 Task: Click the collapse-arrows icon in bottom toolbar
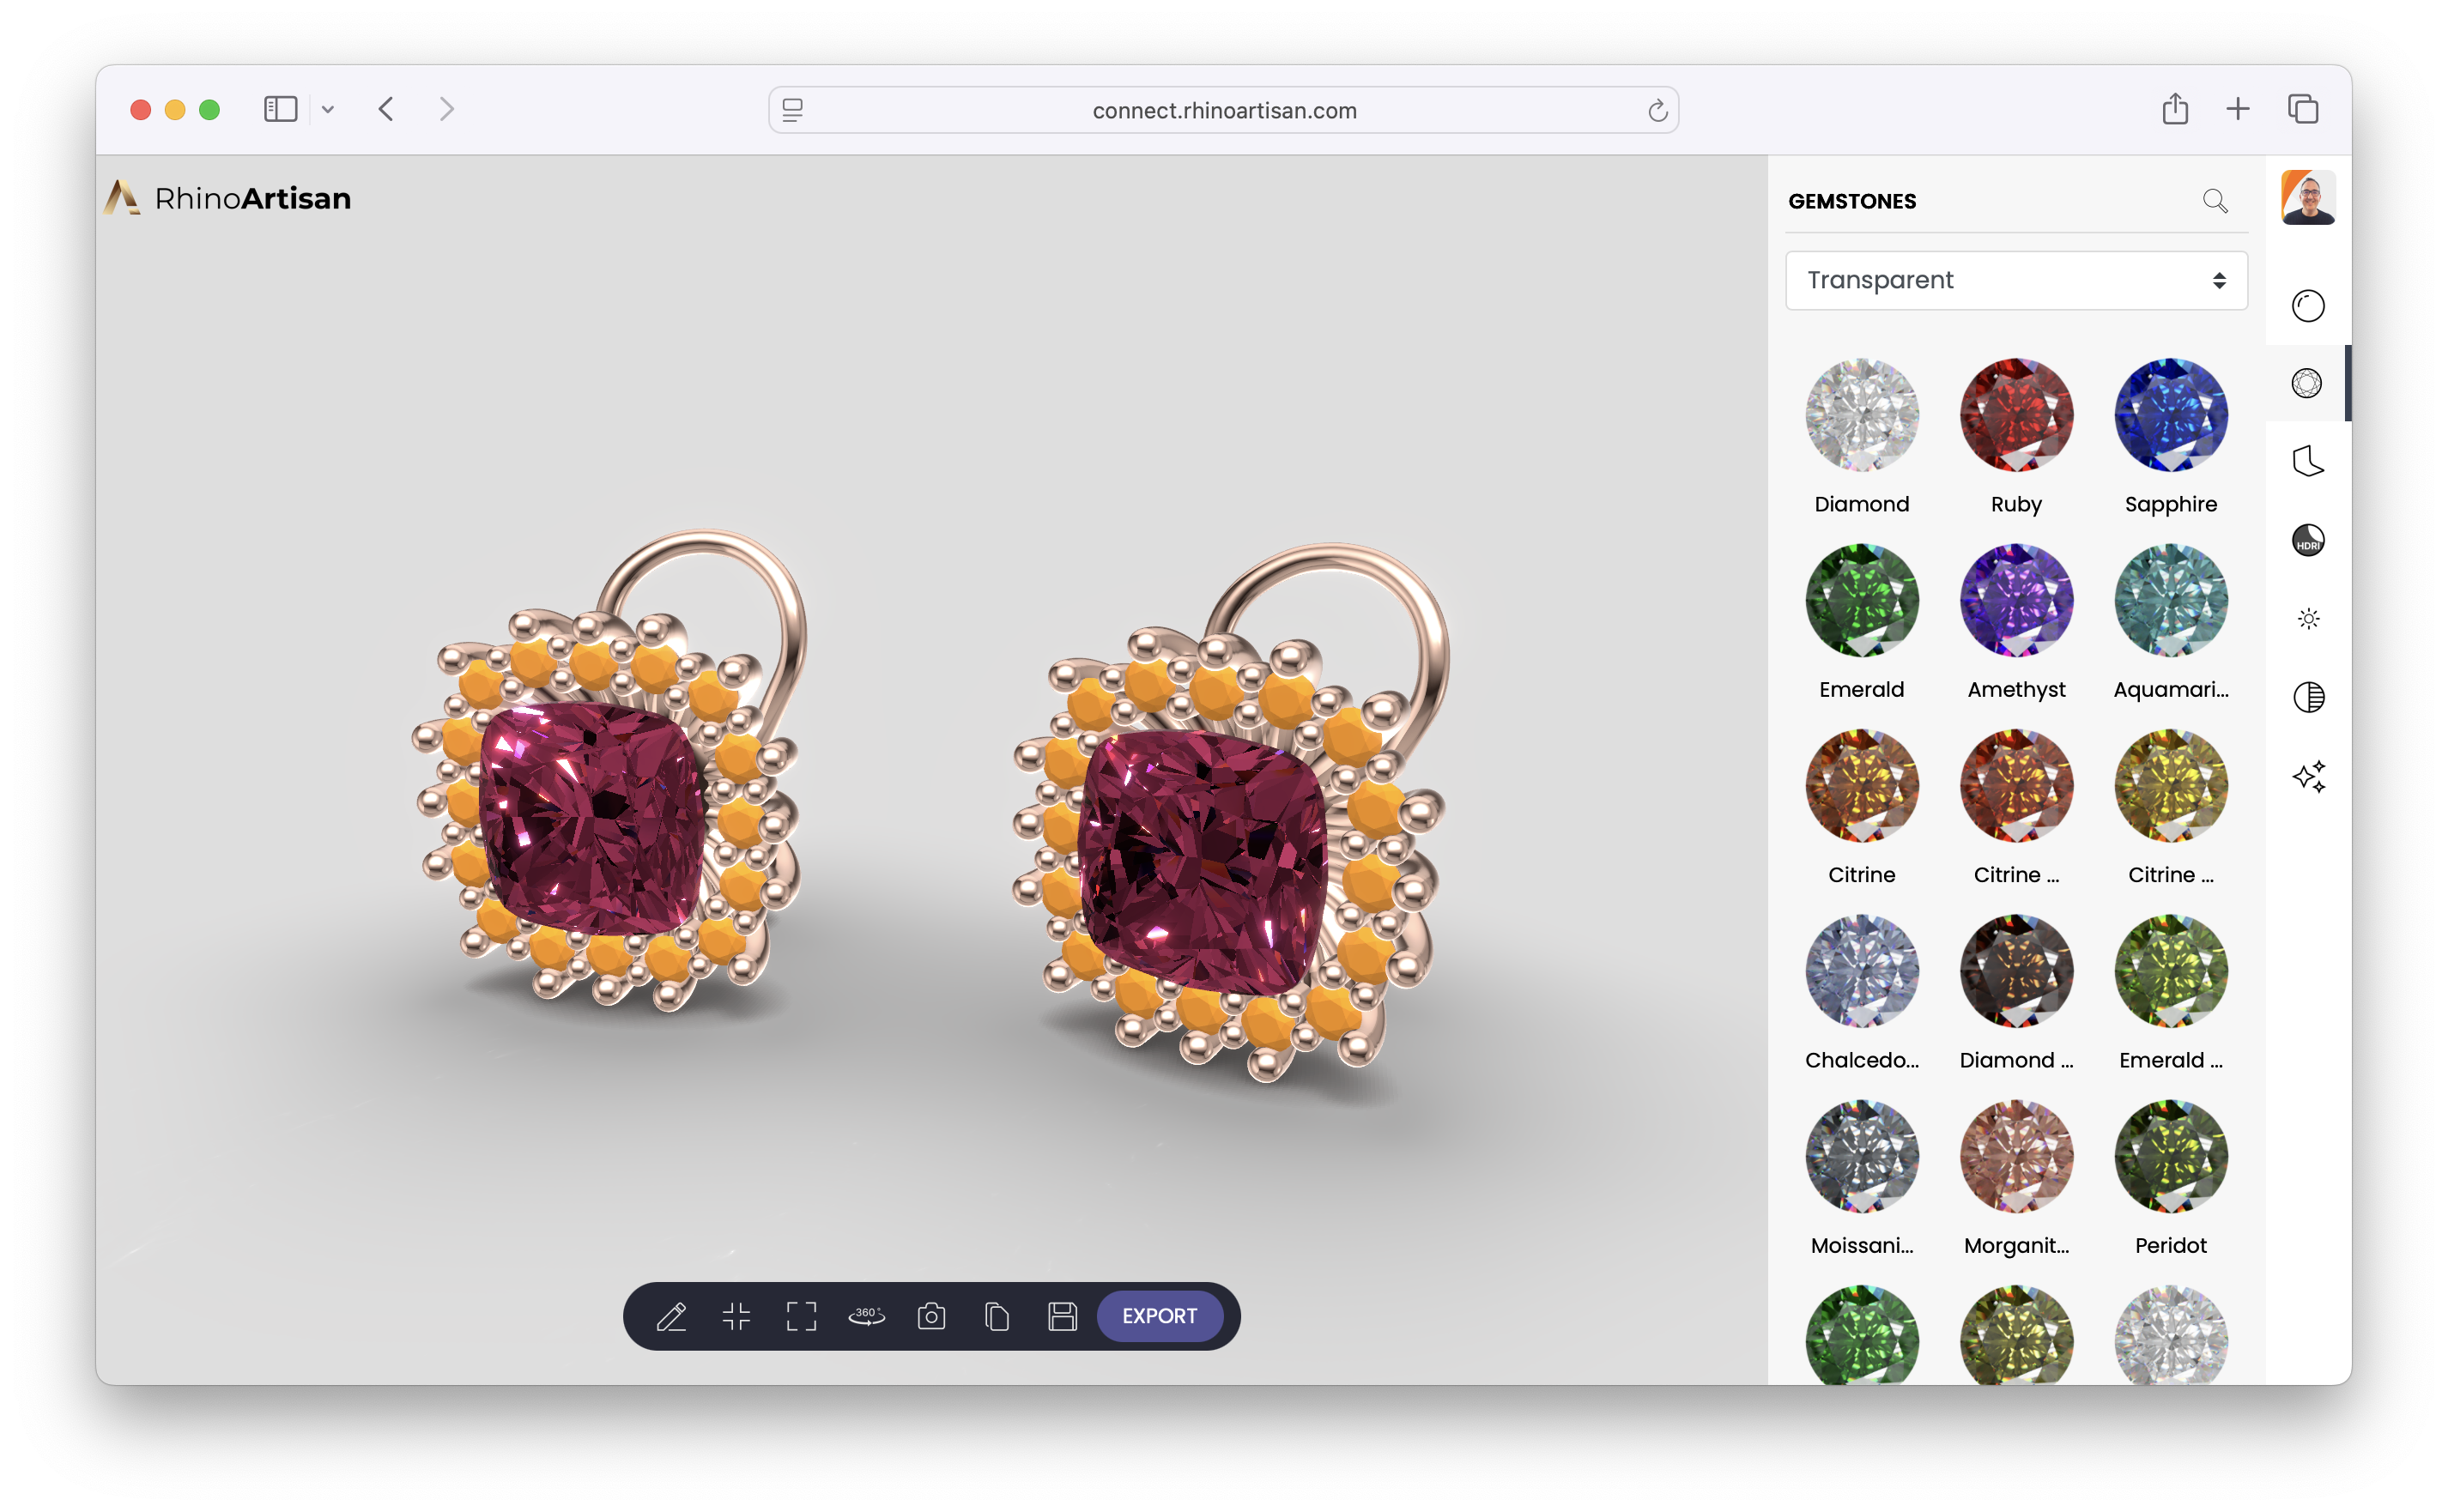click(736, 1316)
